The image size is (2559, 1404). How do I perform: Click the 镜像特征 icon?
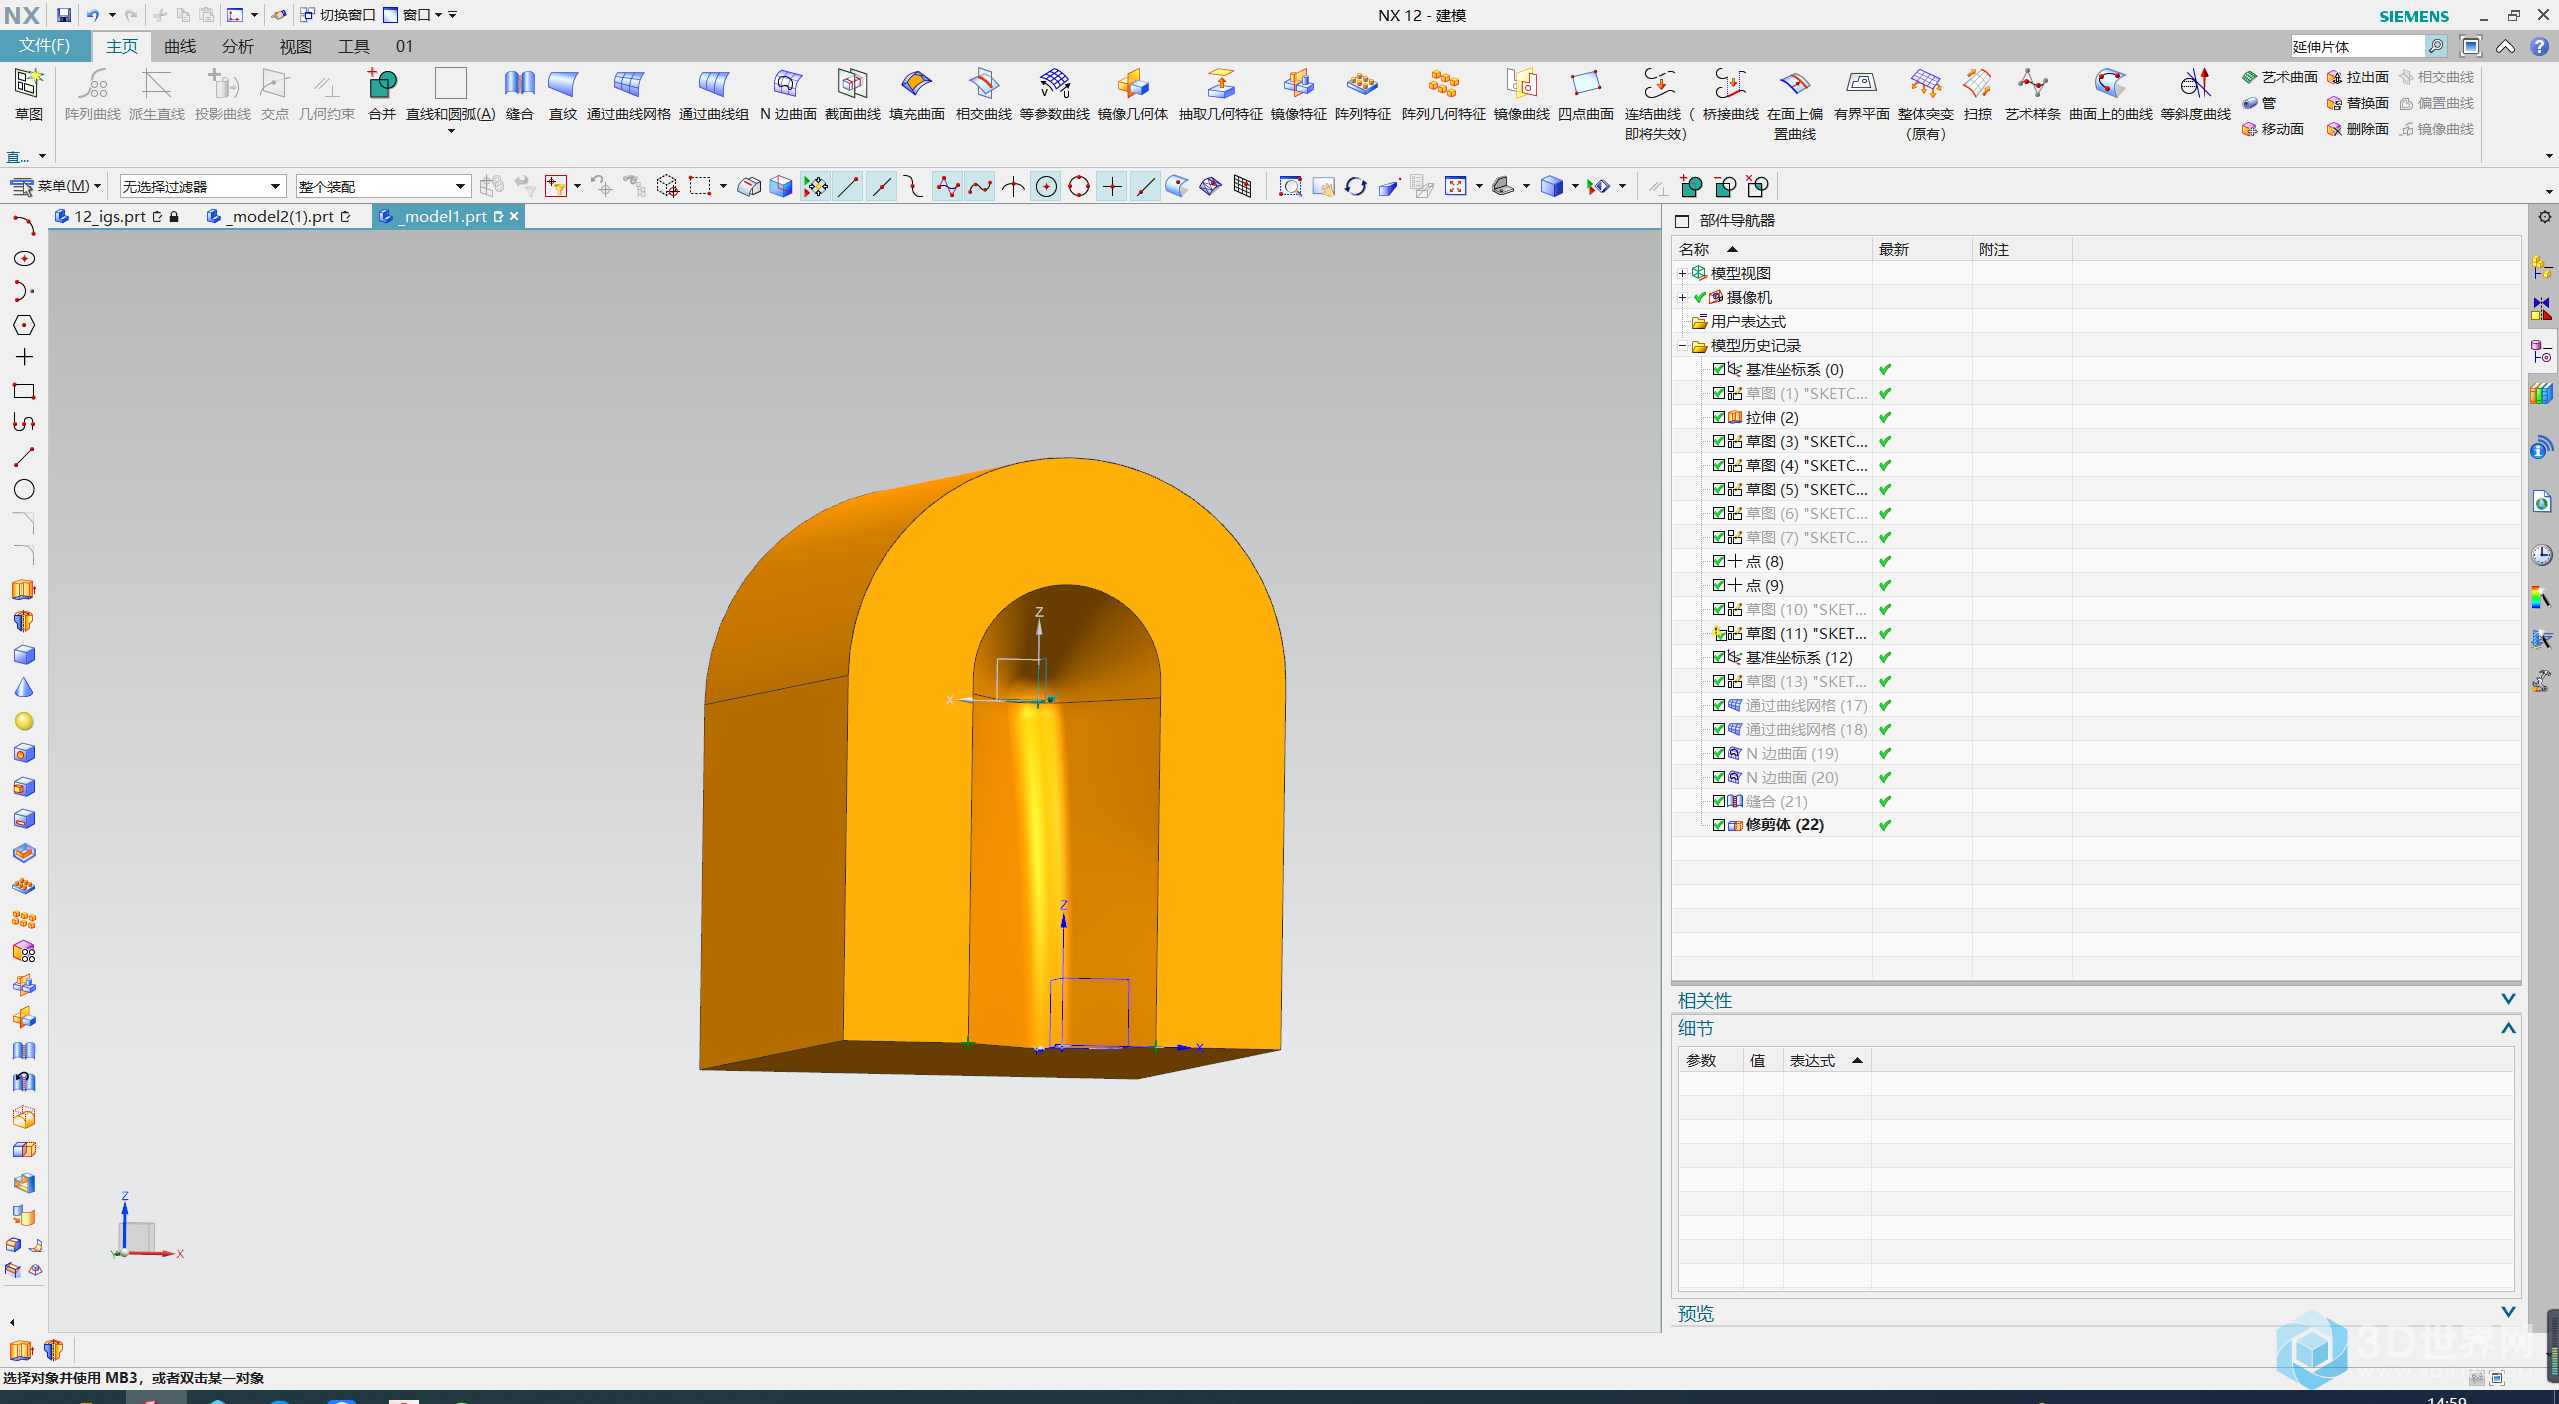(1298, 94)
